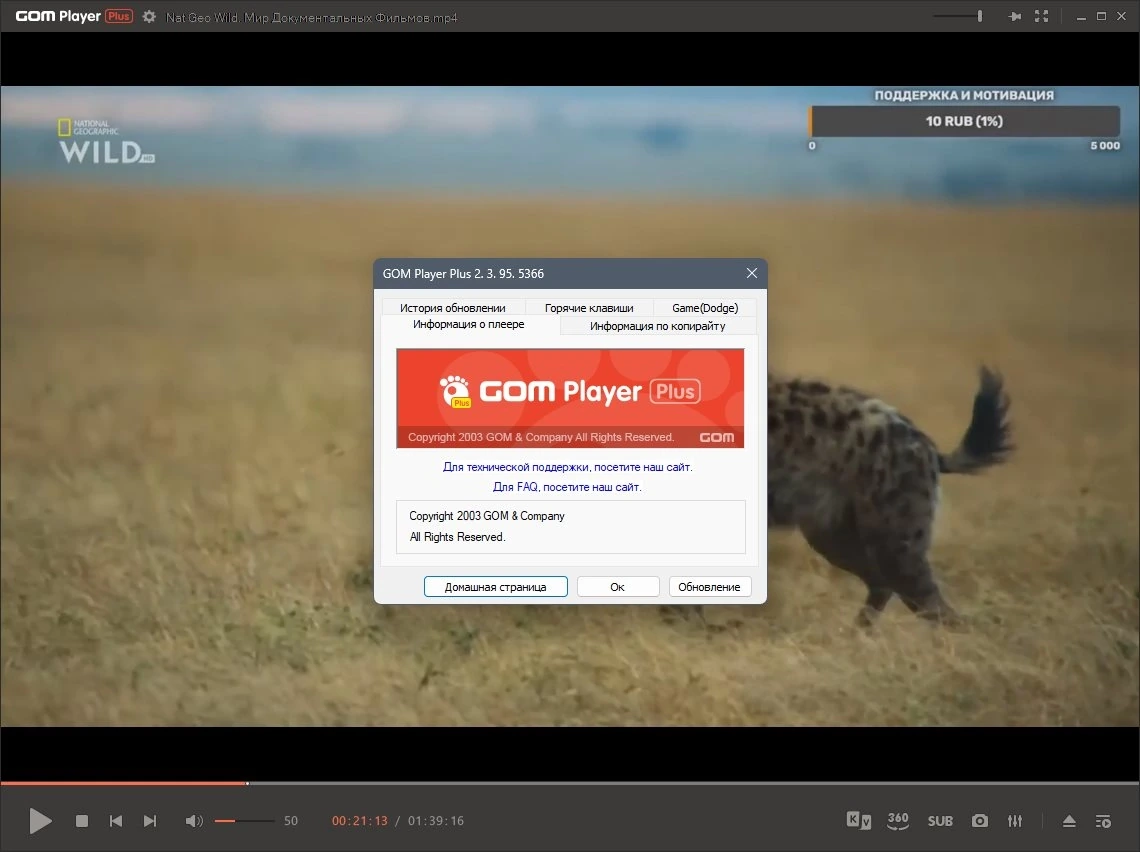This screenshot has width=1140, height=852.
Task: Show the playlist panel
Action: point(1103,821)
